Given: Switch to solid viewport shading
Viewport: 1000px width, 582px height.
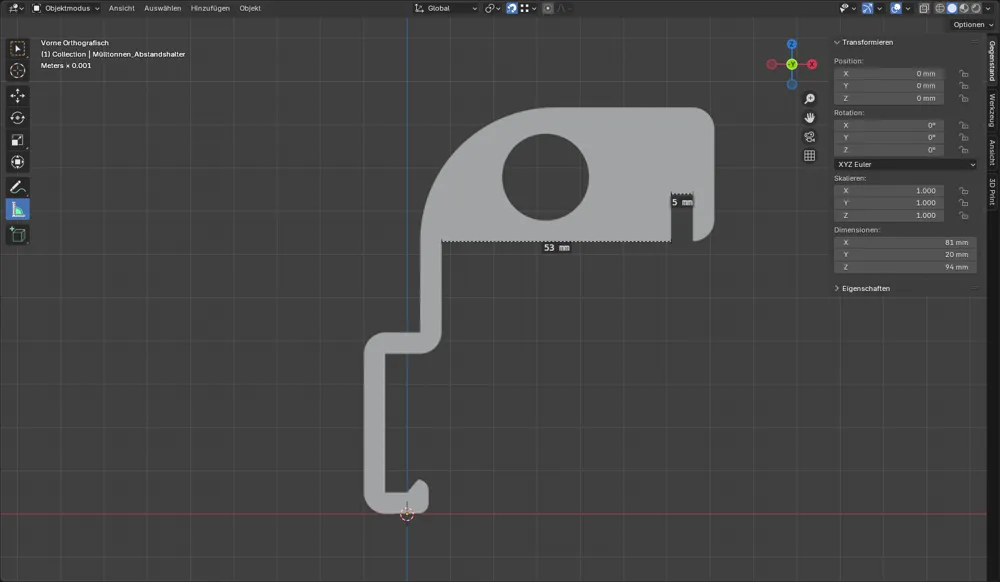Looking at the screenshot, I should (952, 8).
